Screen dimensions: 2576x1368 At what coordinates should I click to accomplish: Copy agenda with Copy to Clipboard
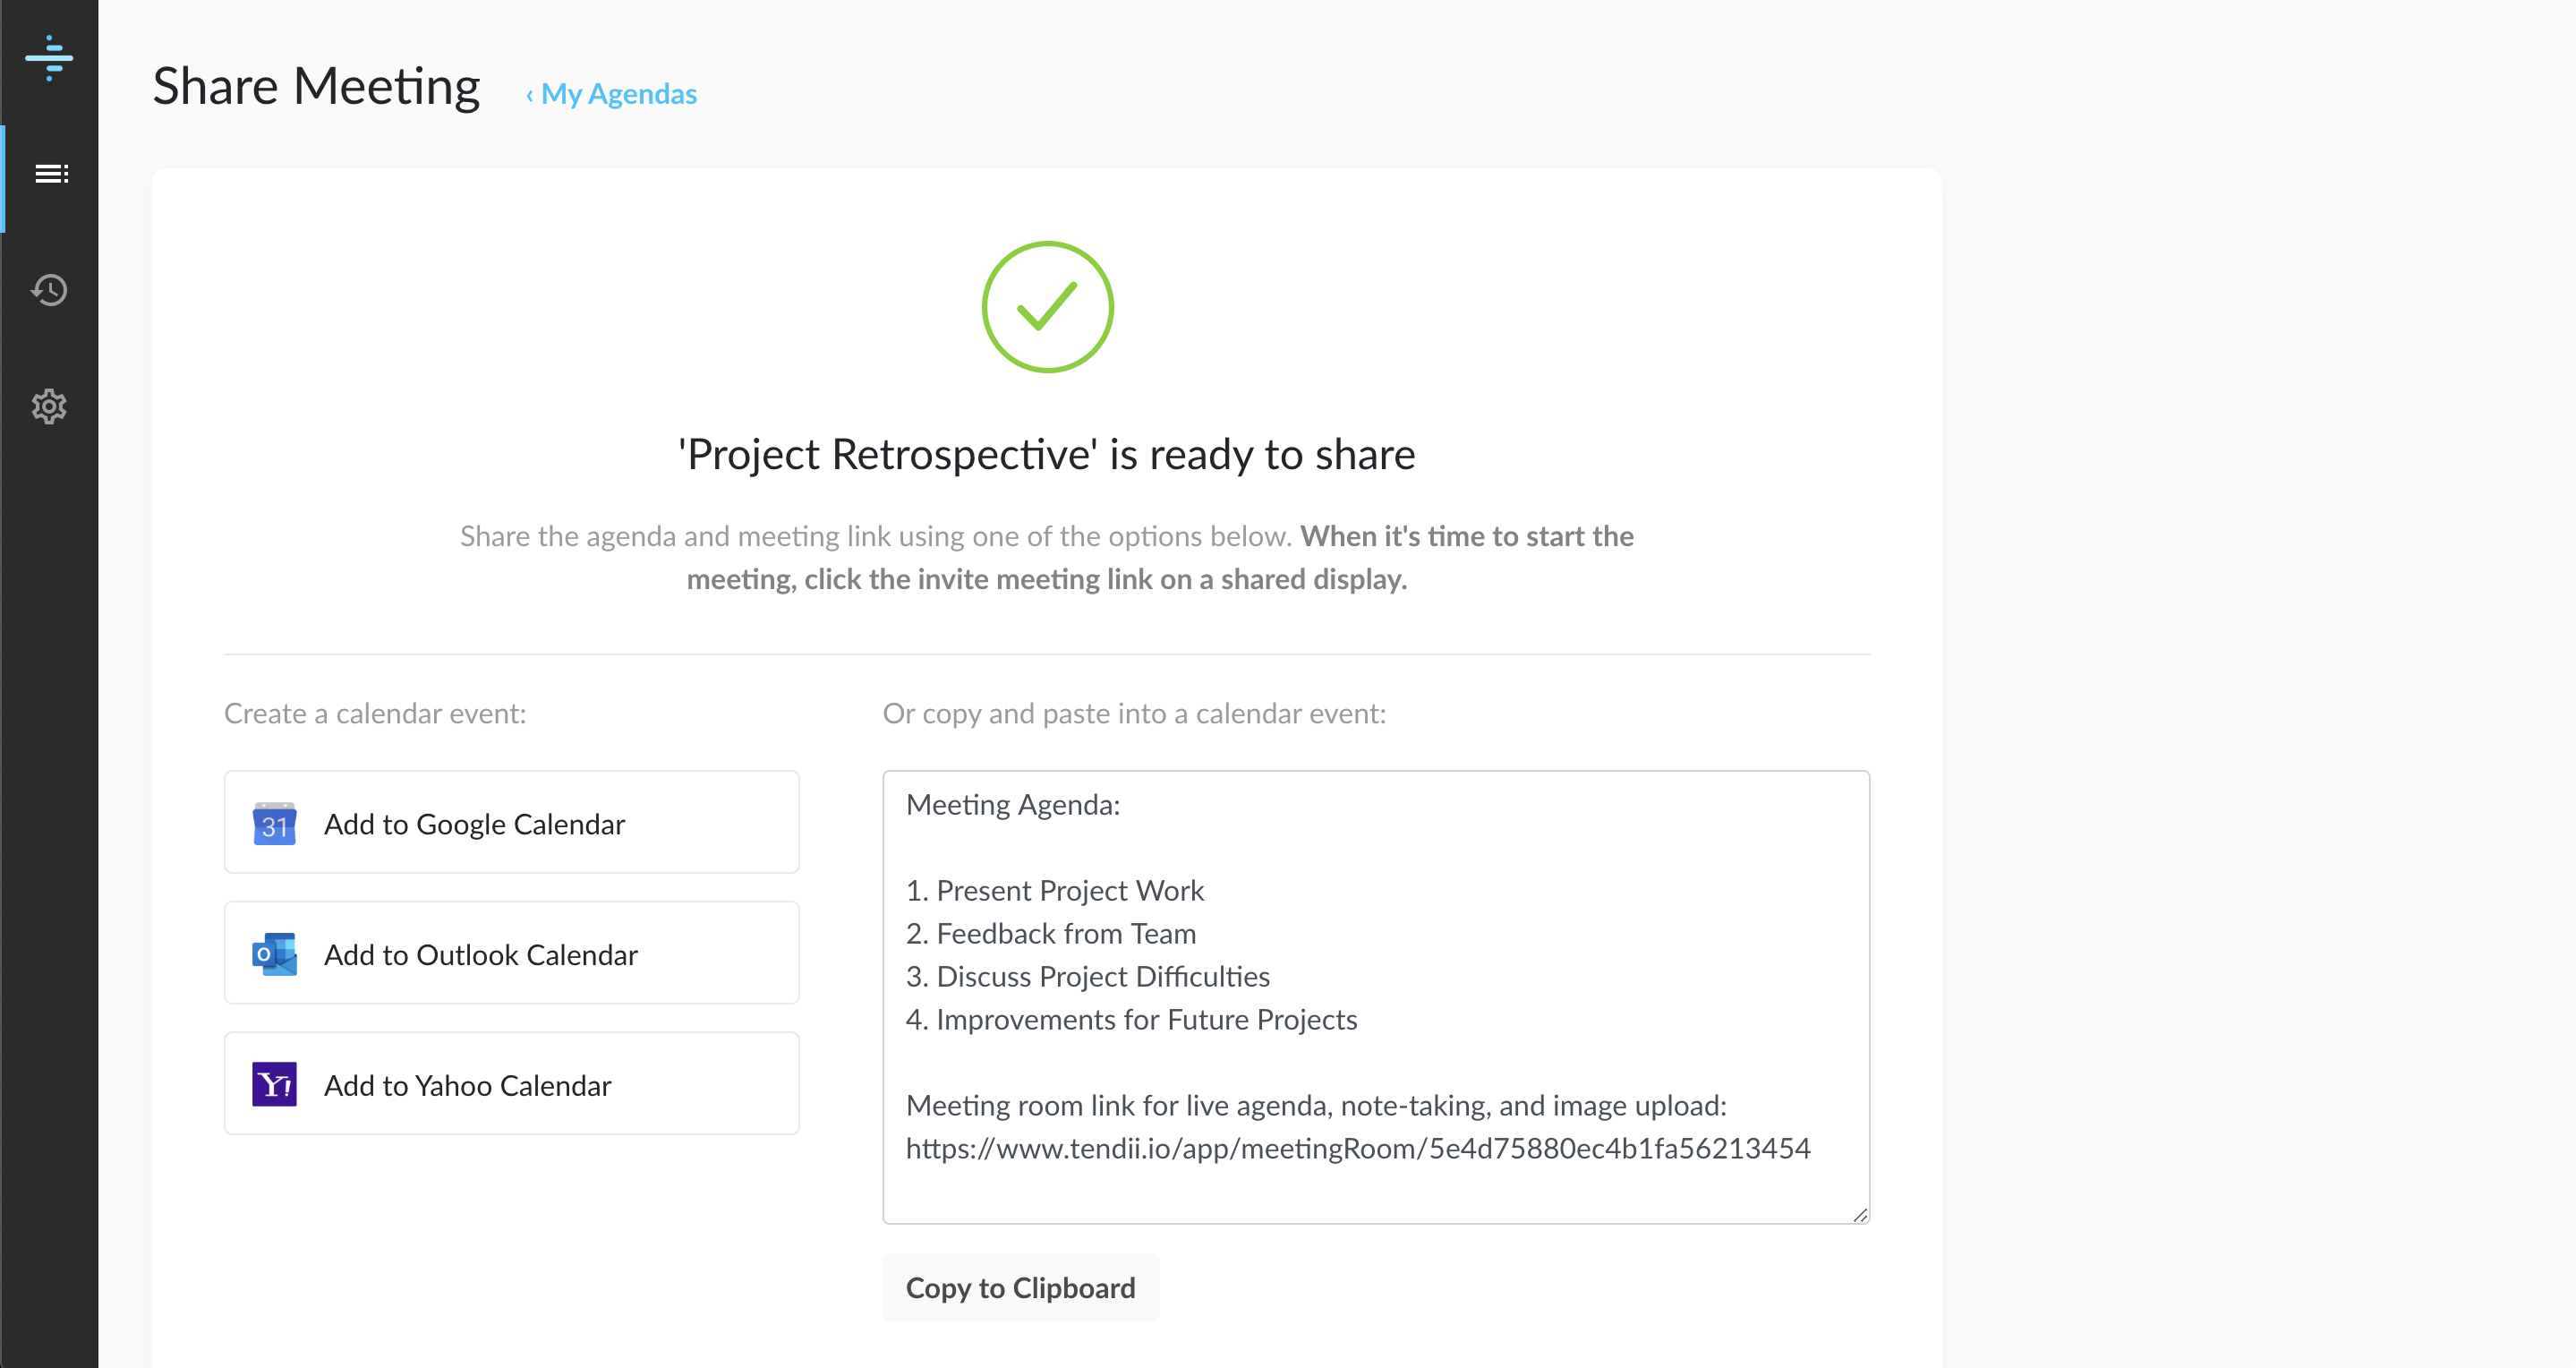1020,1288
